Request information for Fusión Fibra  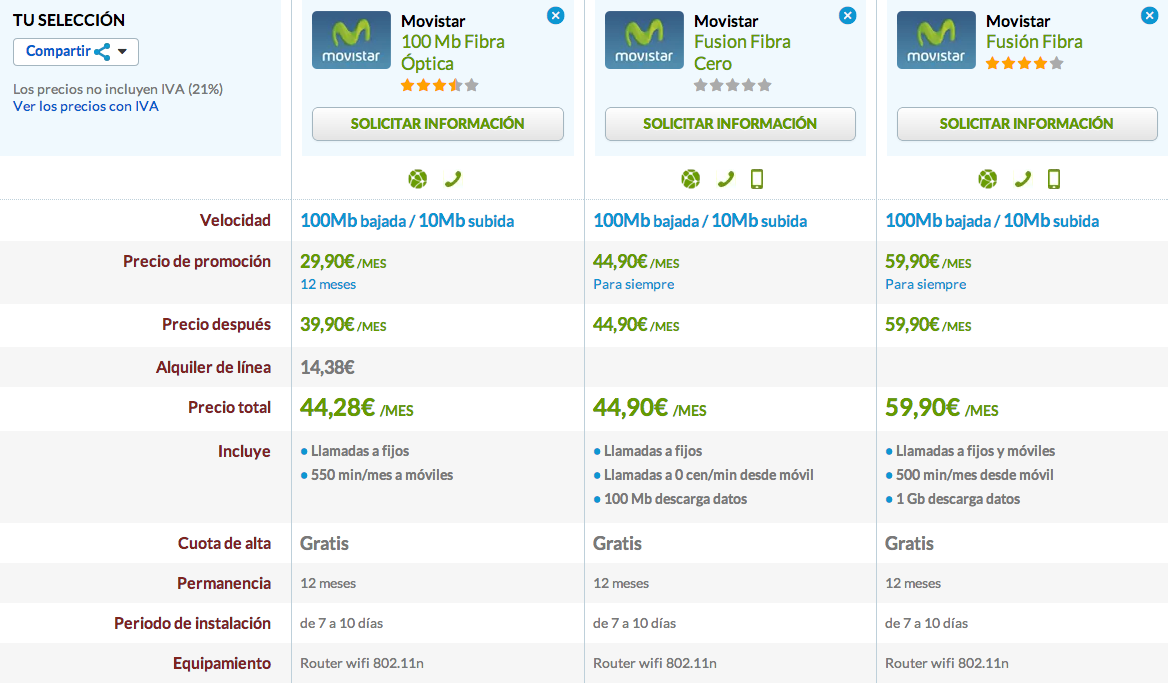[1027, 124]
